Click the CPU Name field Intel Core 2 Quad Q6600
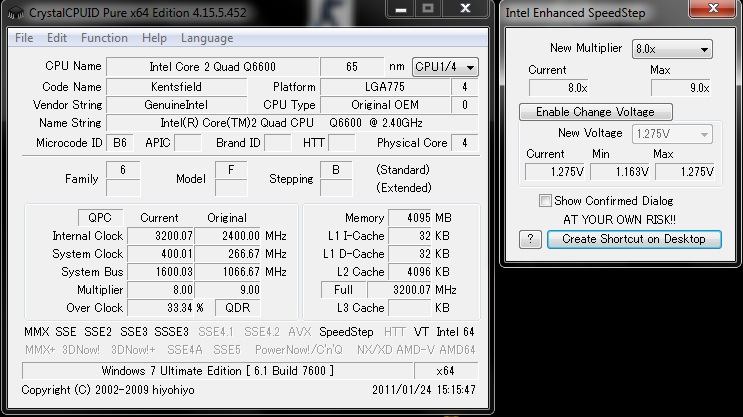The width and height of the screenshot is (743, 417). coord(212,67)
